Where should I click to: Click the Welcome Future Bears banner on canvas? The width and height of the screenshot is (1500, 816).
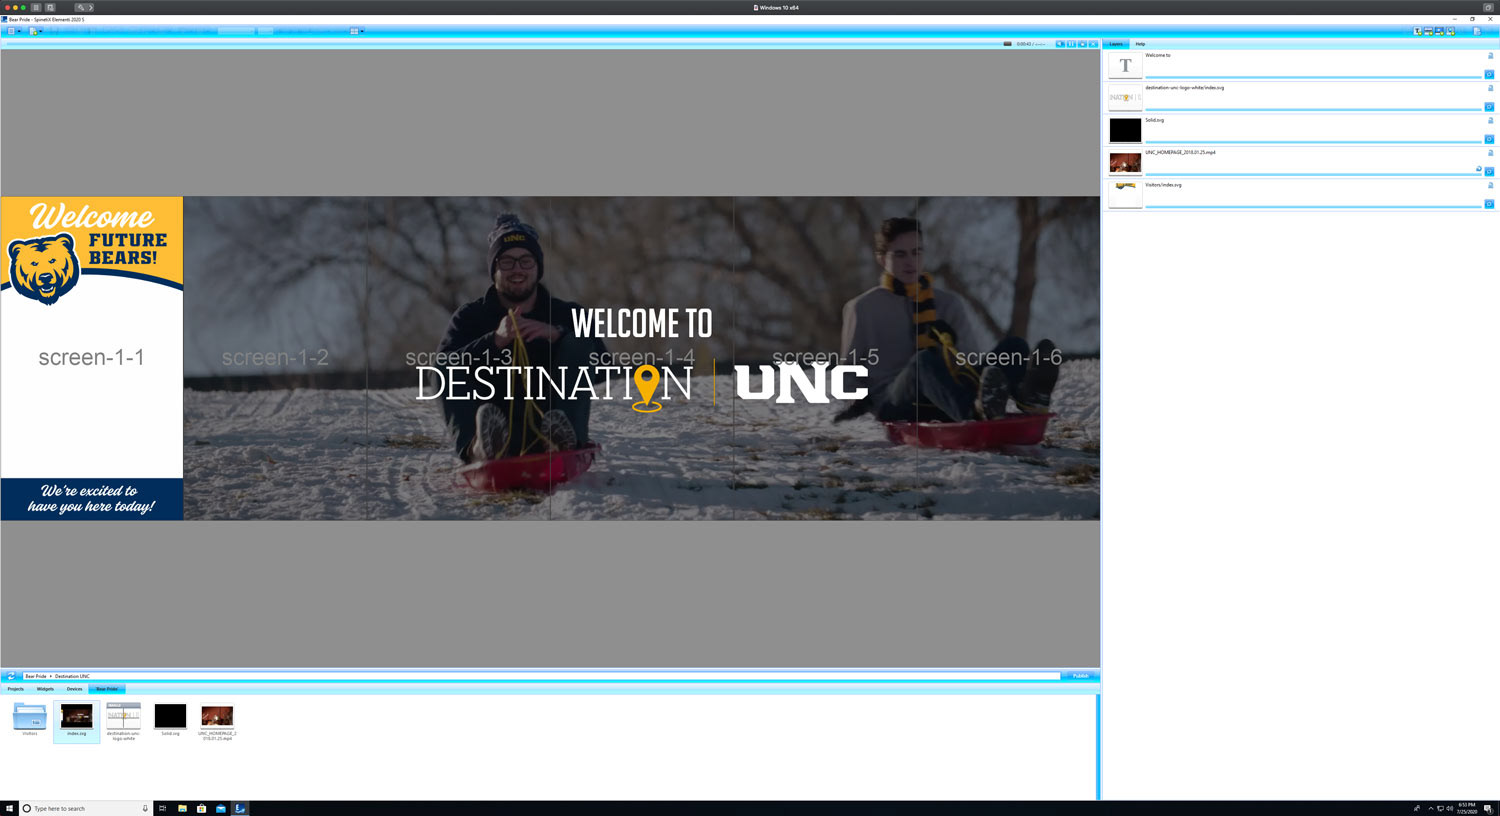92,251
